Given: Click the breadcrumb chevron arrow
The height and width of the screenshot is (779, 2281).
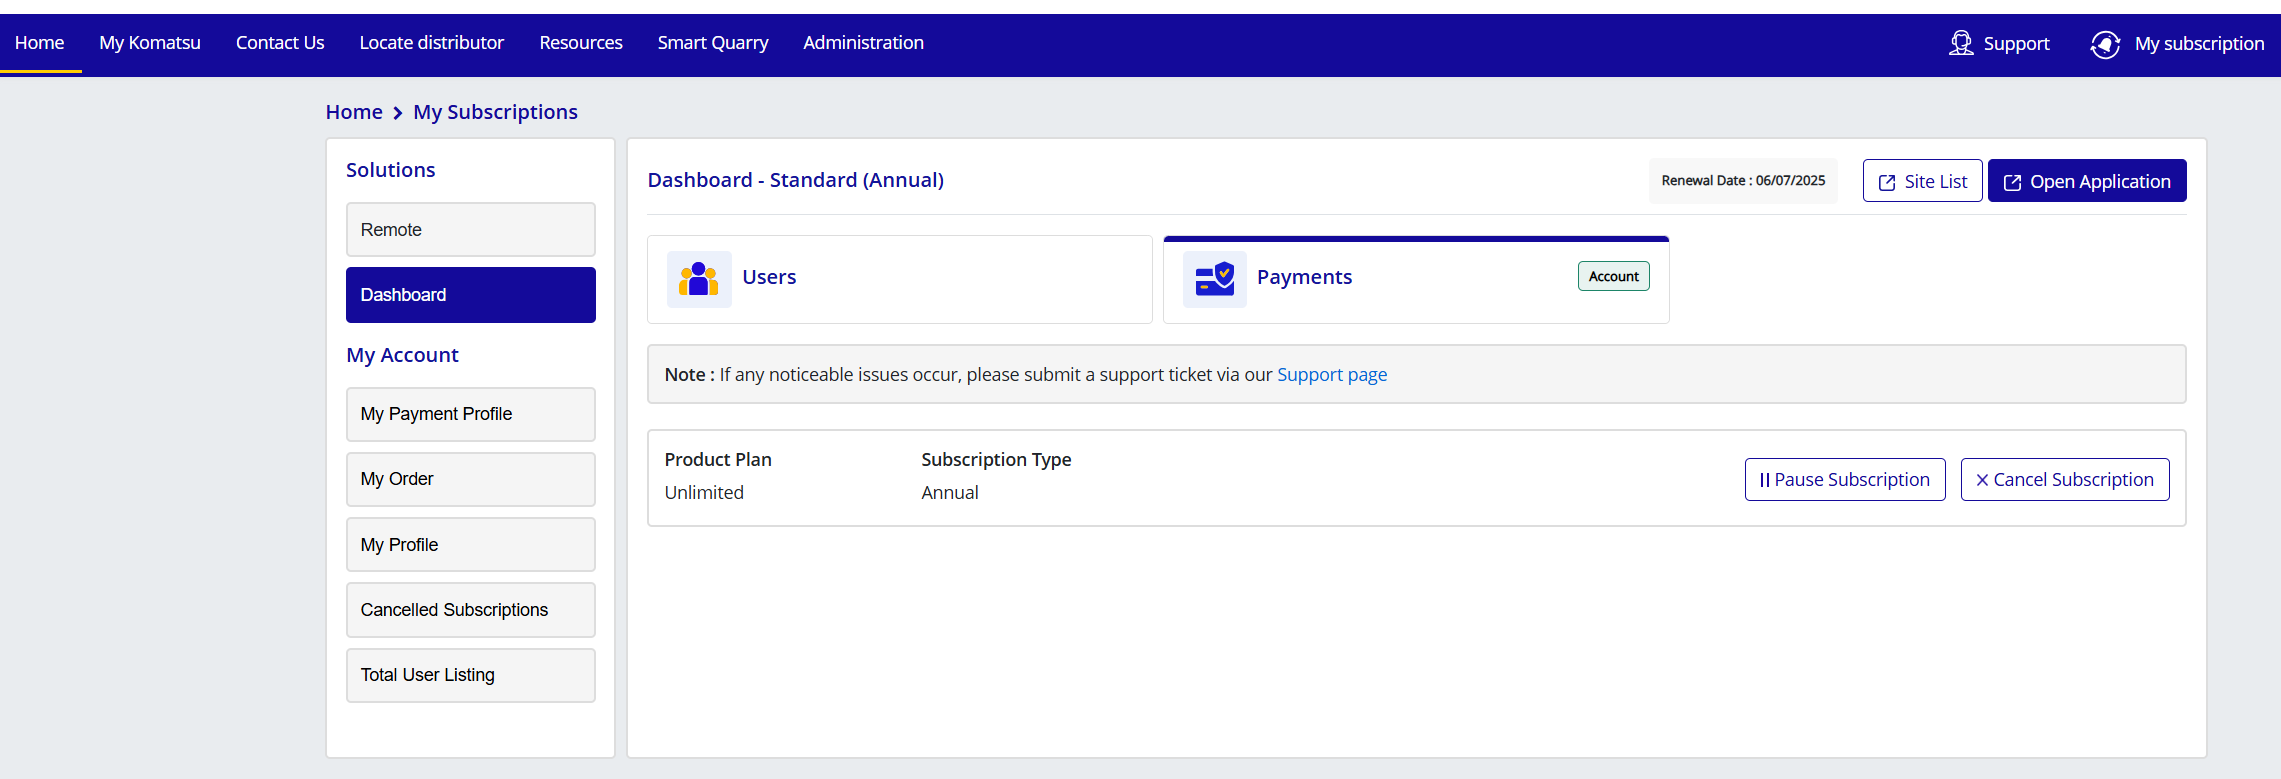Looking at the screenshot, I should (x=398, y=113).
